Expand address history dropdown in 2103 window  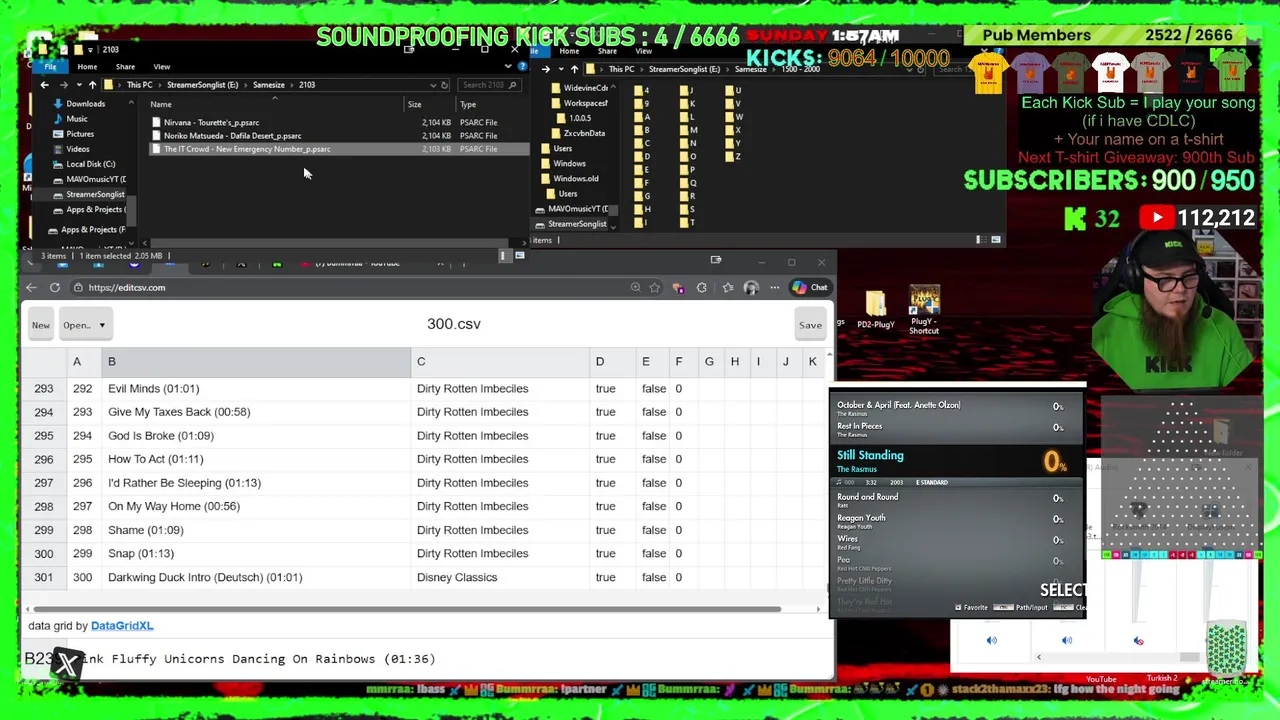coord(433,85)
